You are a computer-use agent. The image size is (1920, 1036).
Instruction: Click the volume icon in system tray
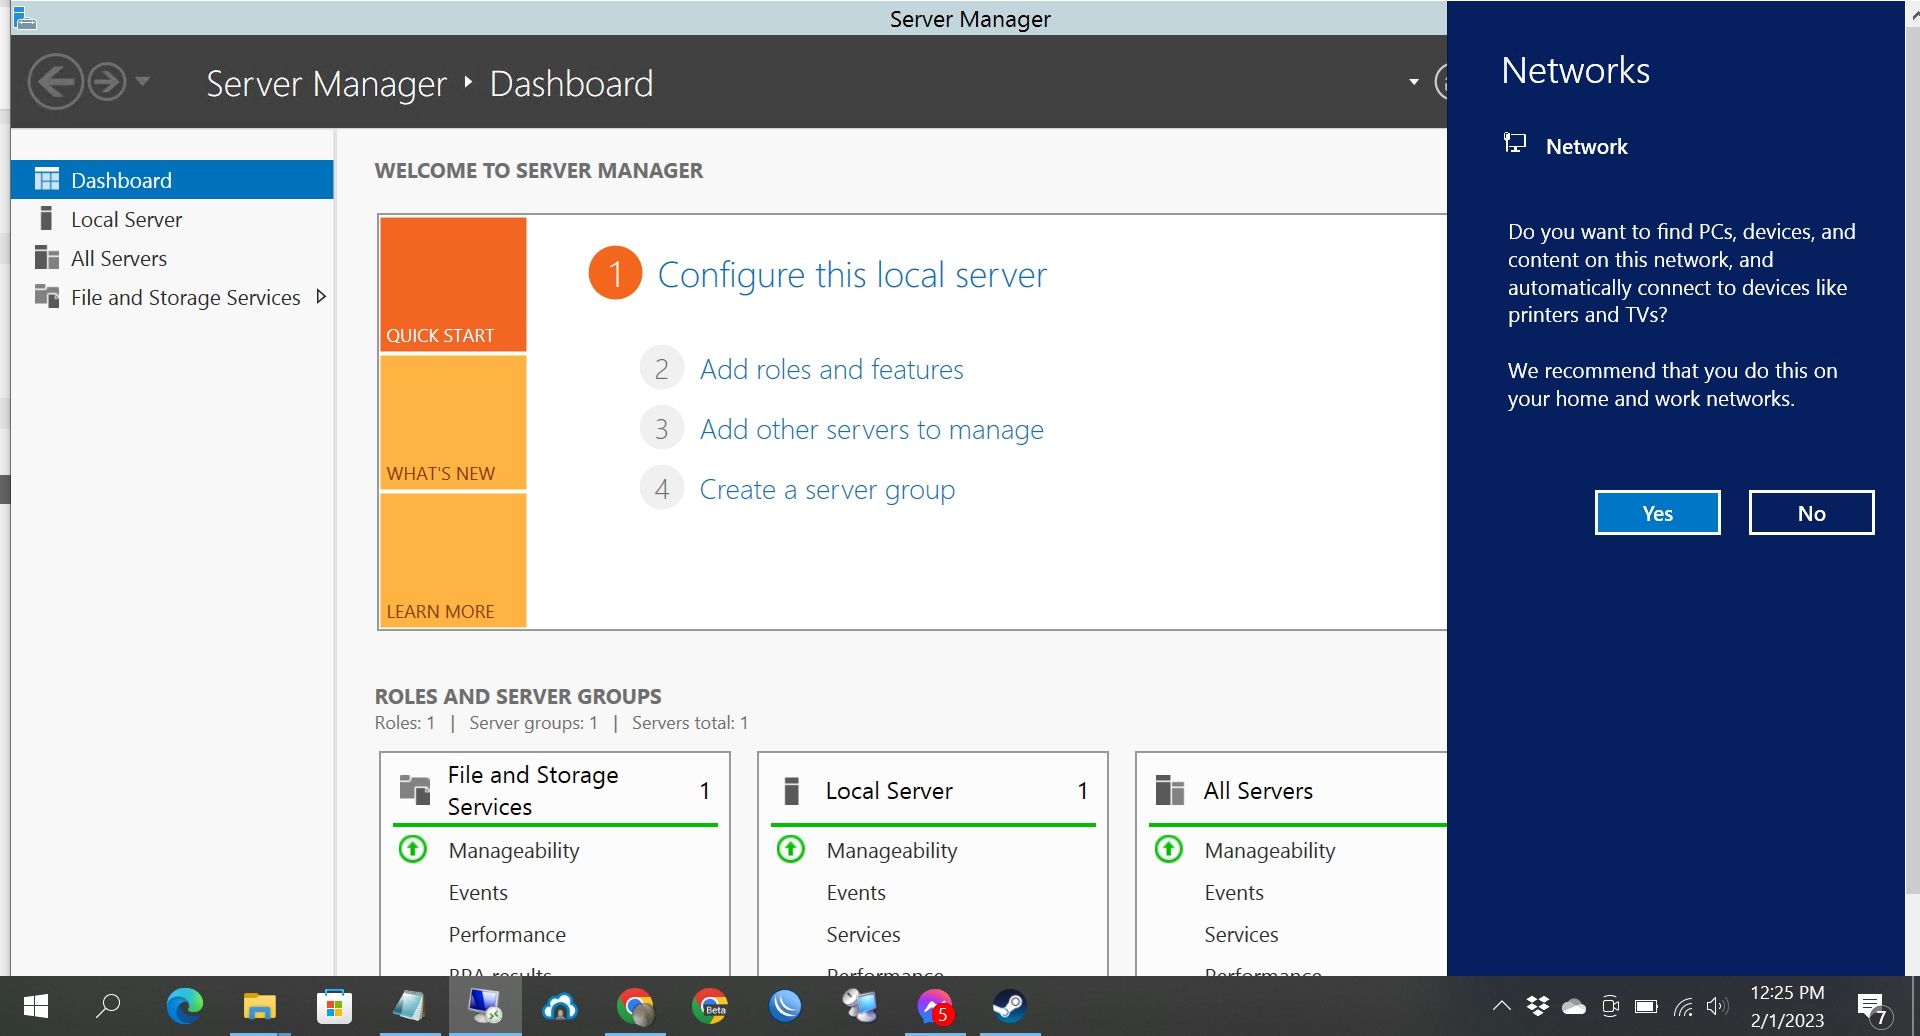(x=1717, y=1006)
